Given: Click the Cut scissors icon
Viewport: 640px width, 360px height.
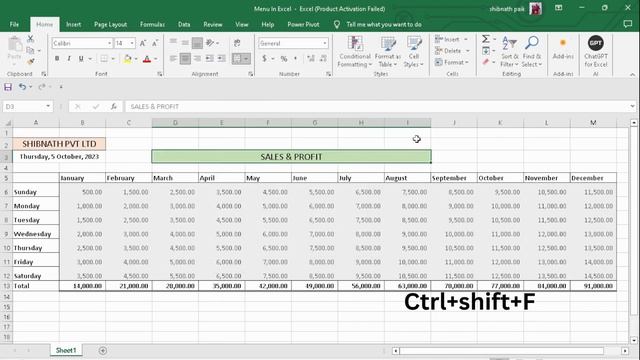Looking at the screenshot, I should click(31, 39).
